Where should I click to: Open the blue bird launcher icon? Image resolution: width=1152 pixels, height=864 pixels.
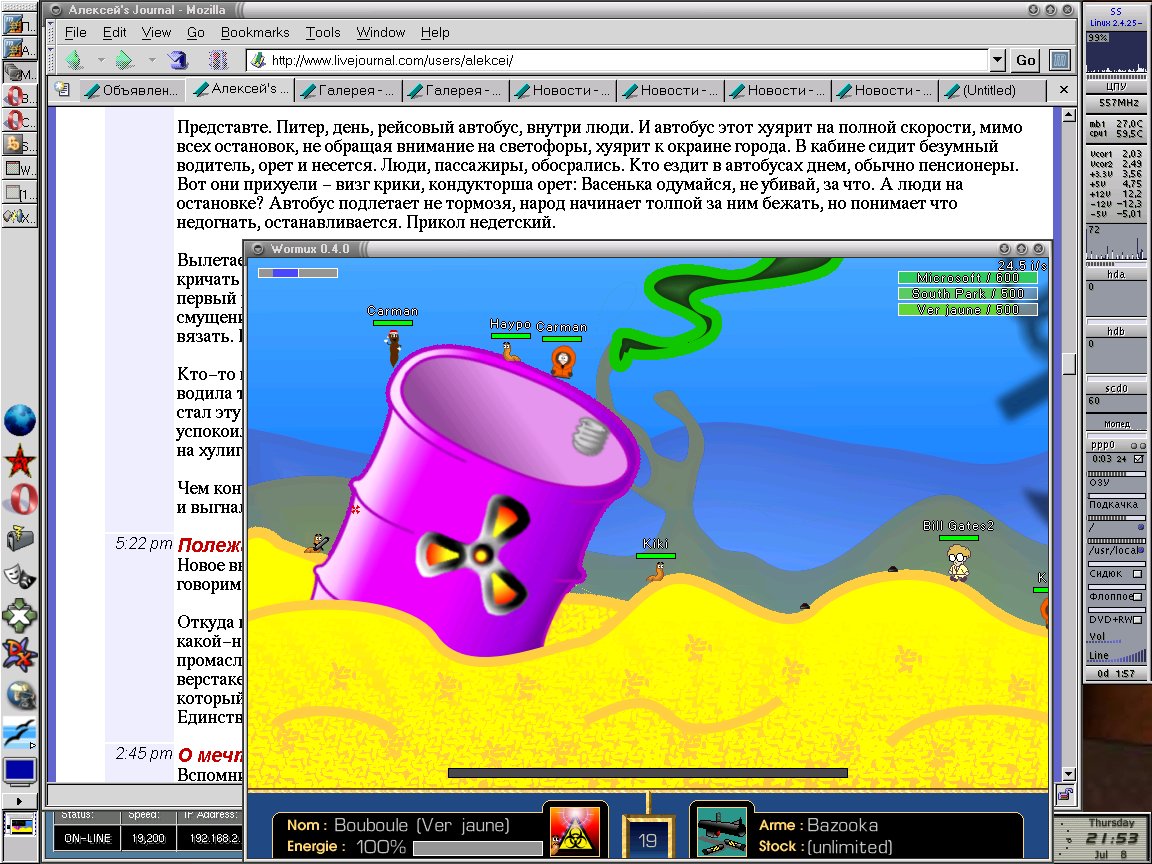point(19,733)
